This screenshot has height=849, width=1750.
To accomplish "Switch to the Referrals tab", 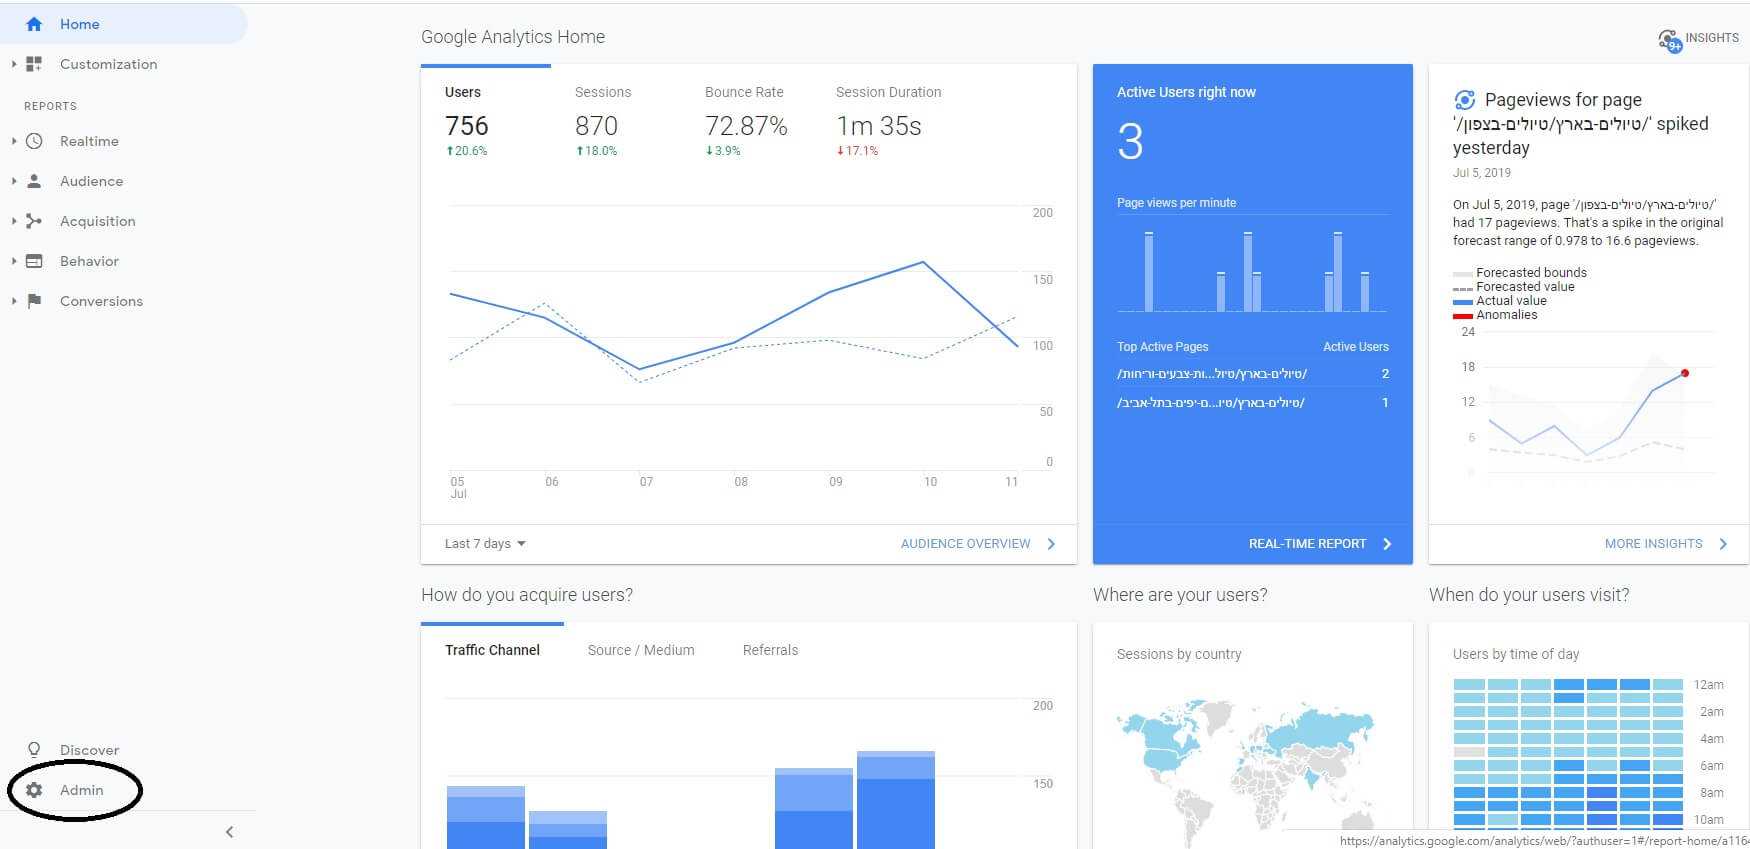I will click(x=770, y=650).
